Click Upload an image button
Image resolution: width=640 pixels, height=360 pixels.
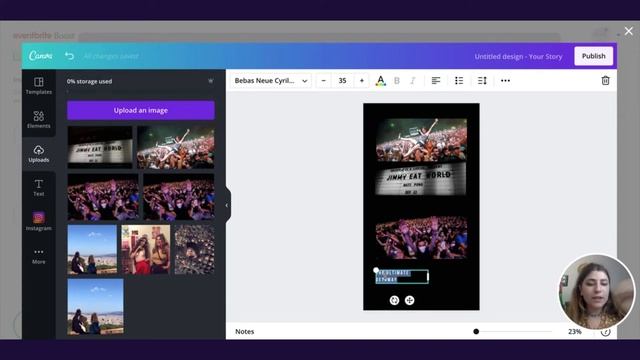(x=141, y=110)
